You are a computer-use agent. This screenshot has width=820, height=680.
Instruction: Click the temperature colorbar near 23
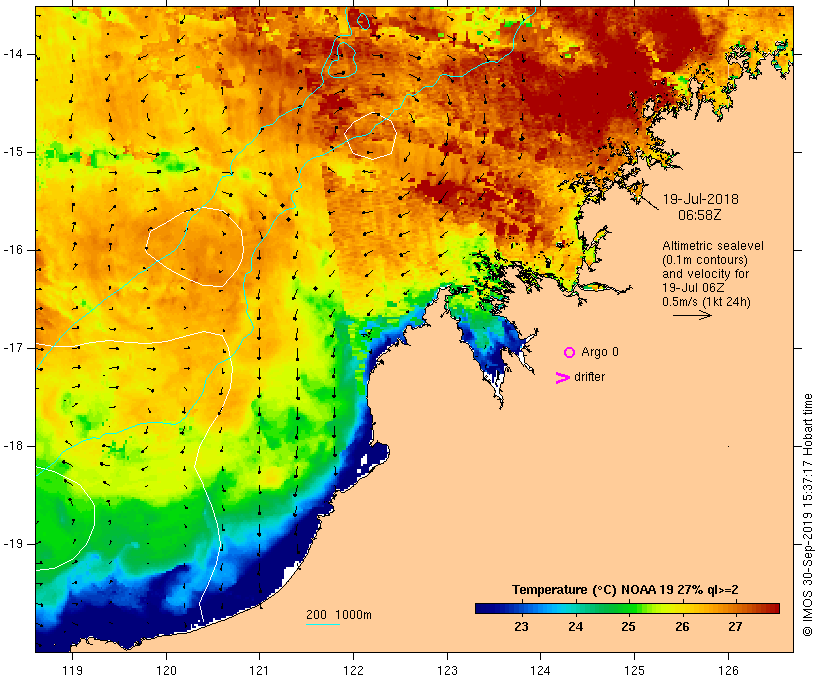(521, 608)
